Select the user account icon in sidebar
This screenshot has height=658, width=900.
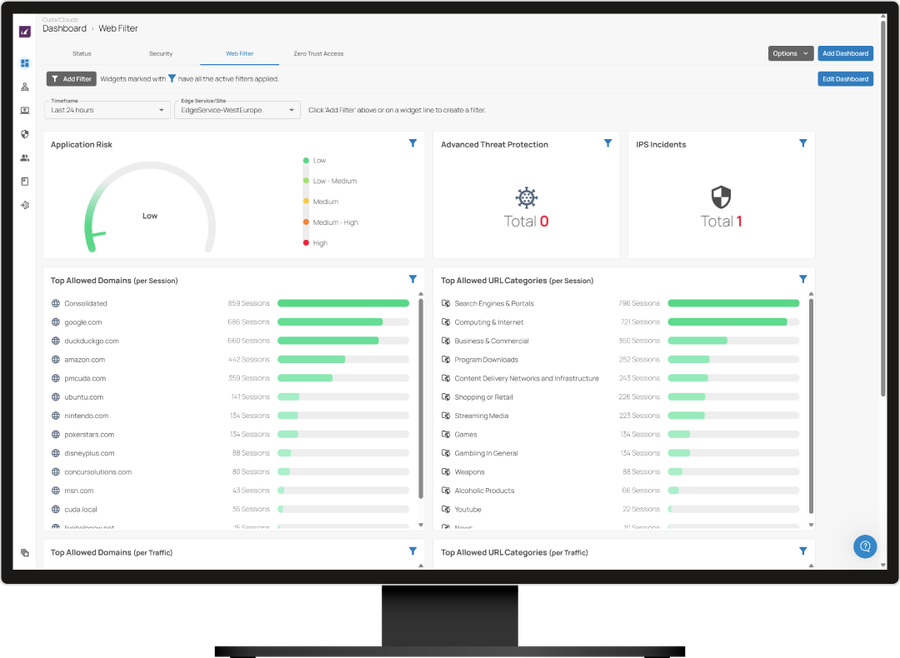coord(25,87)
